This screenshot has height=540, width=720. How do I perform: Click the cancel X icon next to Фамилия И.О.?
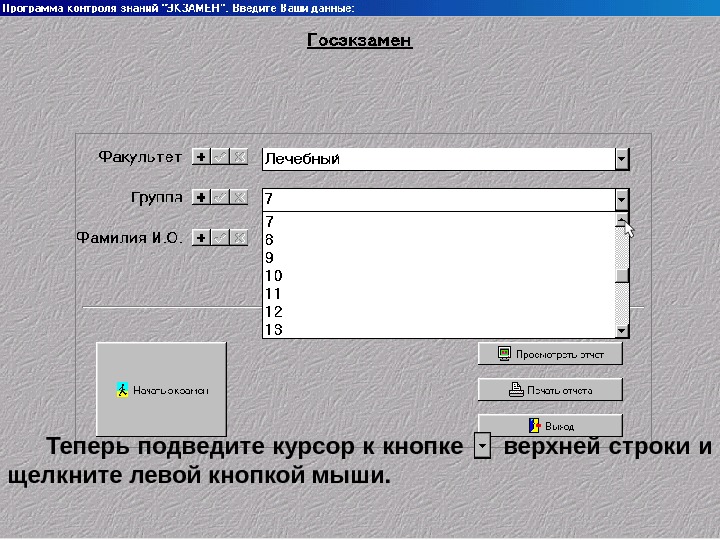(x=239, y=238)
